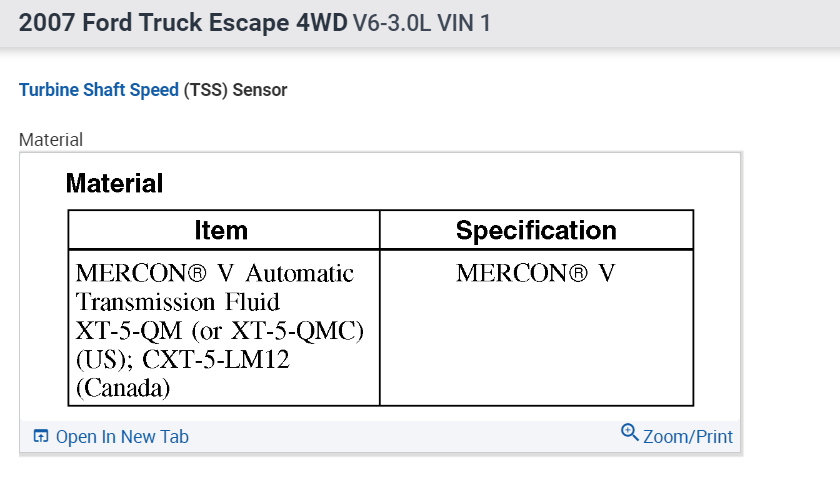The height and width of the screenshot is (488, 840).
Task: Click the V6-3.0L VIN 1 engine text
Action: pyautogui.click(x=422, y=22)
